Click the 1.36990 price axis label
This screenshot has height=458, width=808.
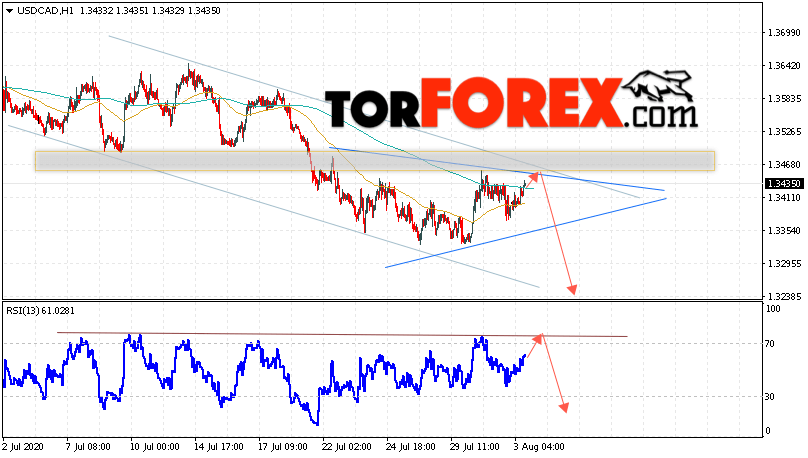pyautogui.click(x=784, y=33)
